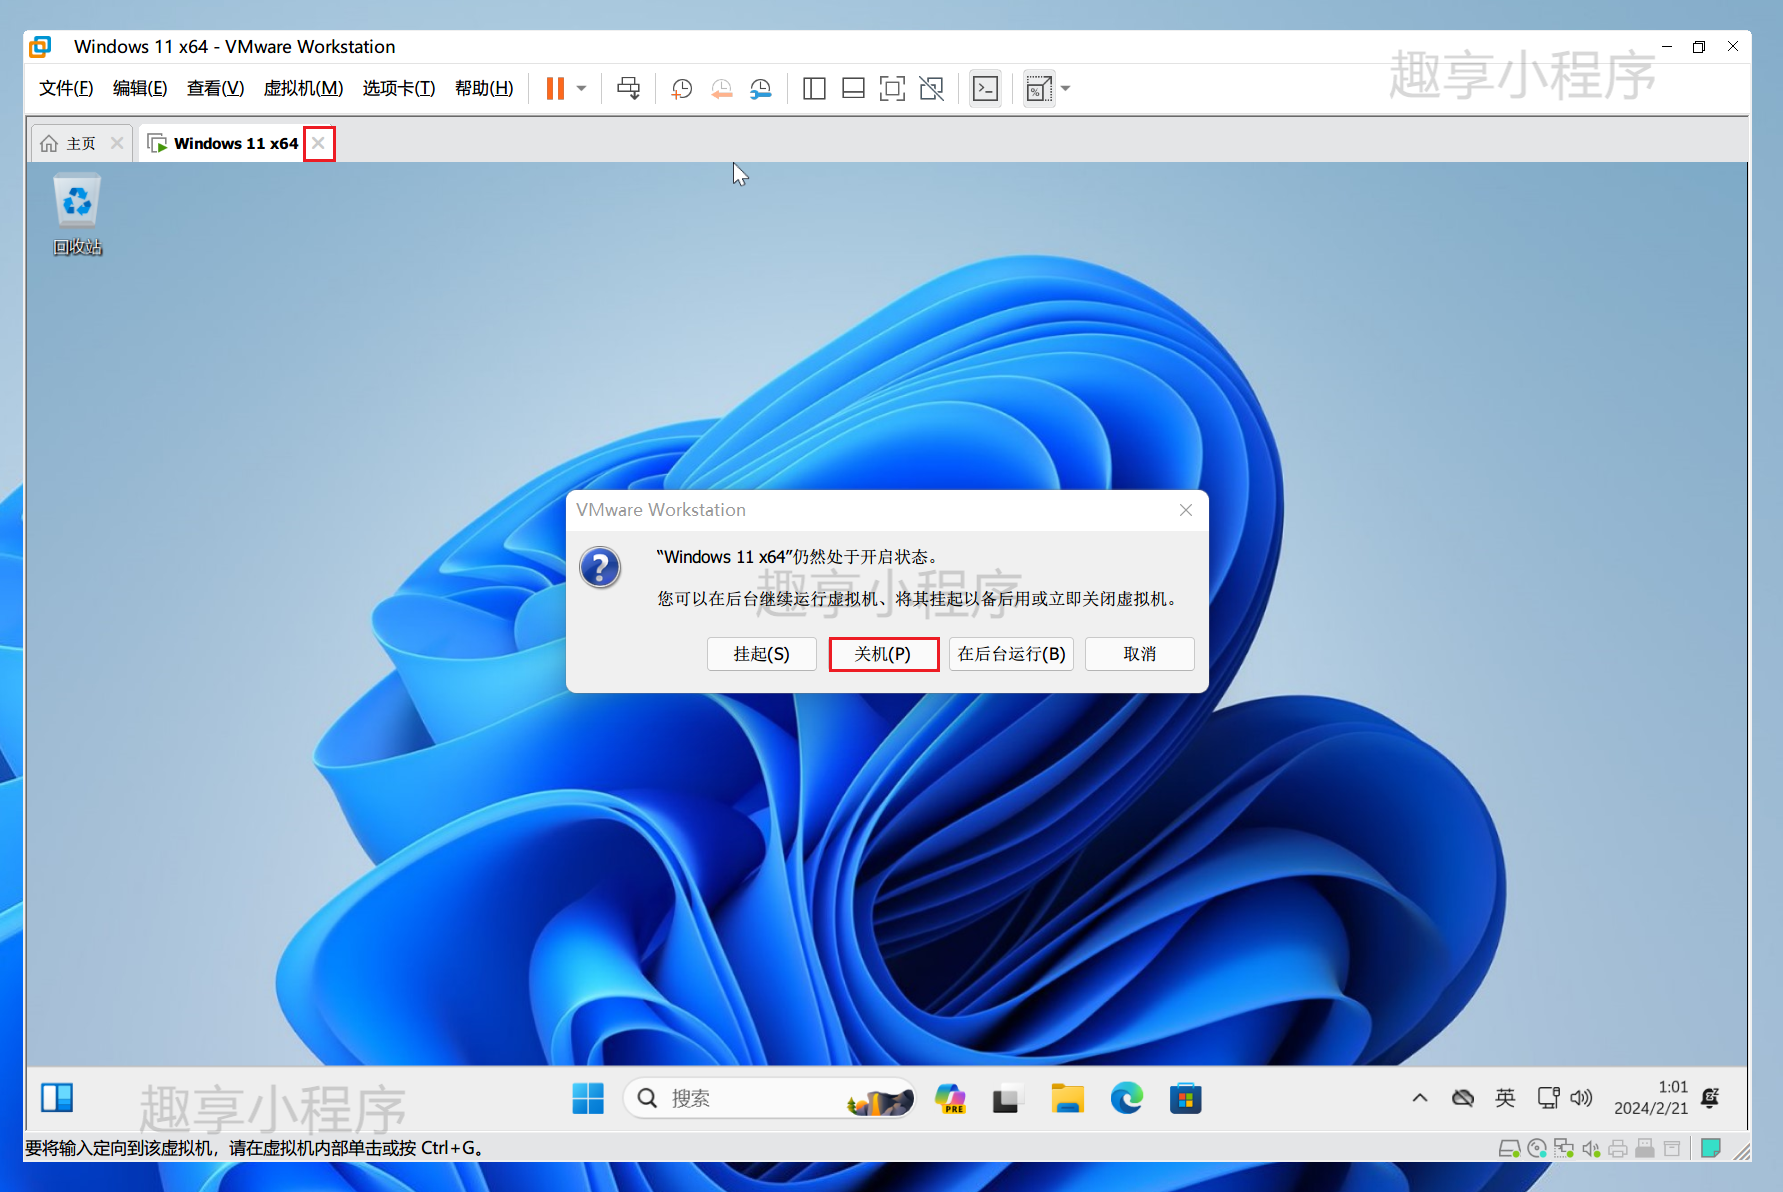1783x1192 pixels.
Task: Expand the hidden system tray icons chevron
Action: click(x=1420, y=1098)
